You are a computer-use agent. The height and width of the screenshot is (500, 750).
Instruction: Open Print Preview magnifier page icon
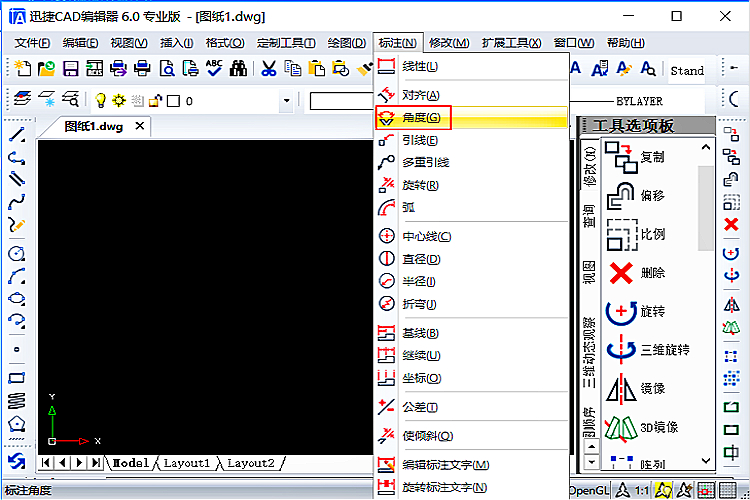click(166, 68)
